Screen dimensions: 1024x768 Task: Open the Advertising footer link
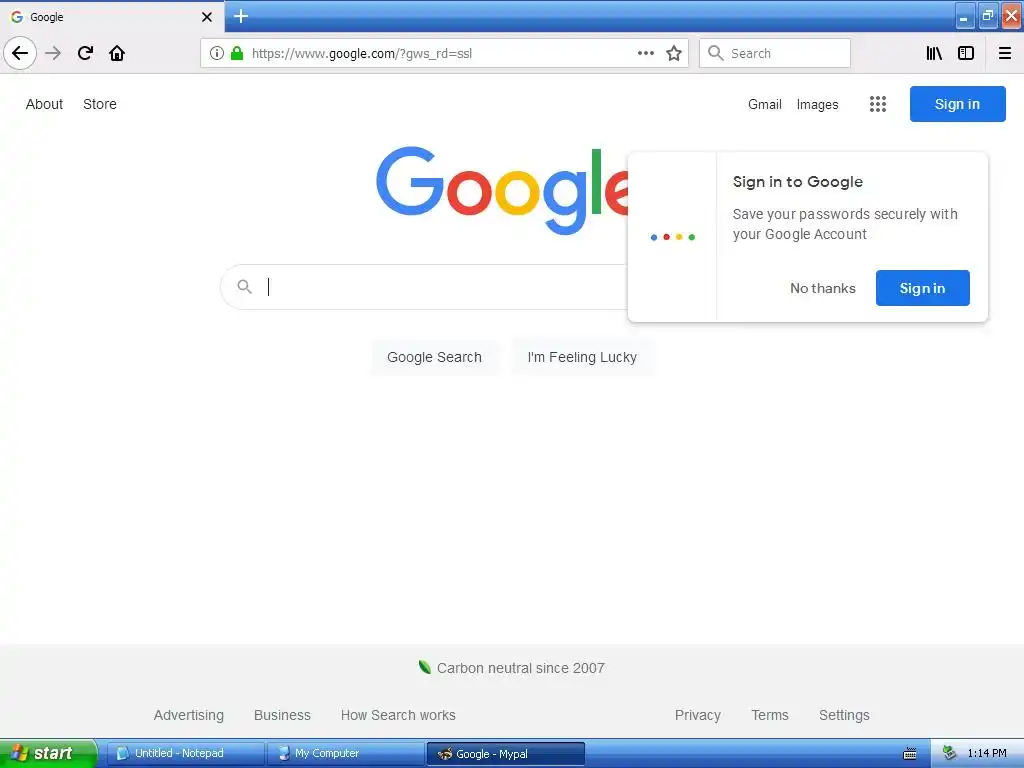[x=189, y=715]
